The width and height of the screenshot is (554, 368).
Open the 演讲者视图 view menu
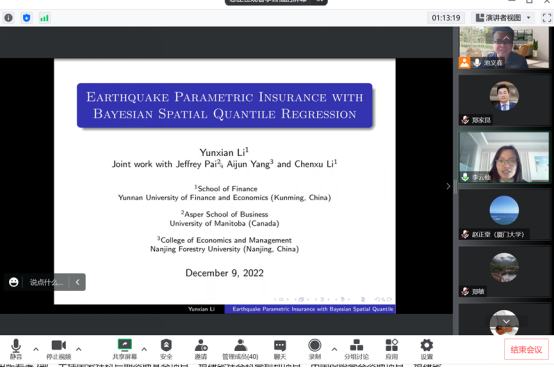pyautogui.click(x=503, y=18)
